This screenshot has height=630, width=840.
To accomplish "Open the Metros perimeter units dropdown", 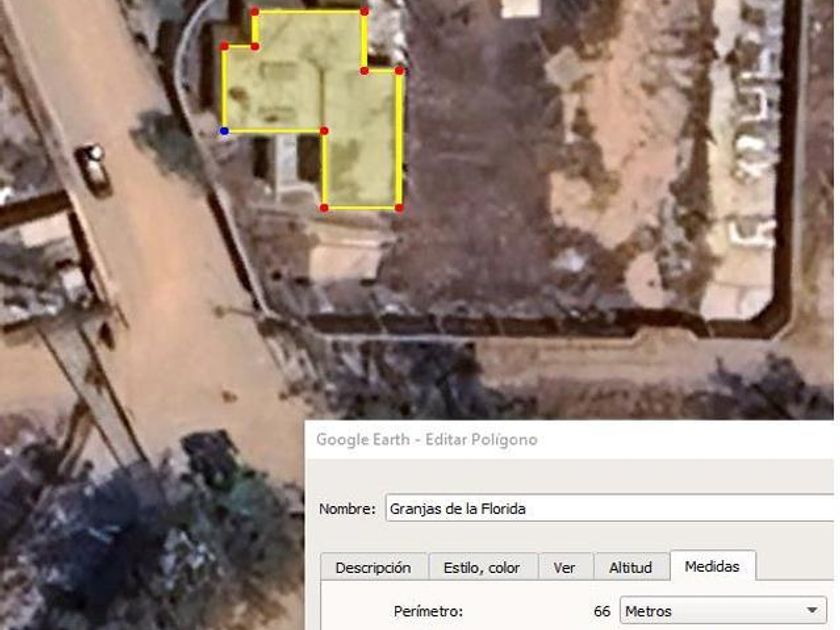I will [723, 611].
